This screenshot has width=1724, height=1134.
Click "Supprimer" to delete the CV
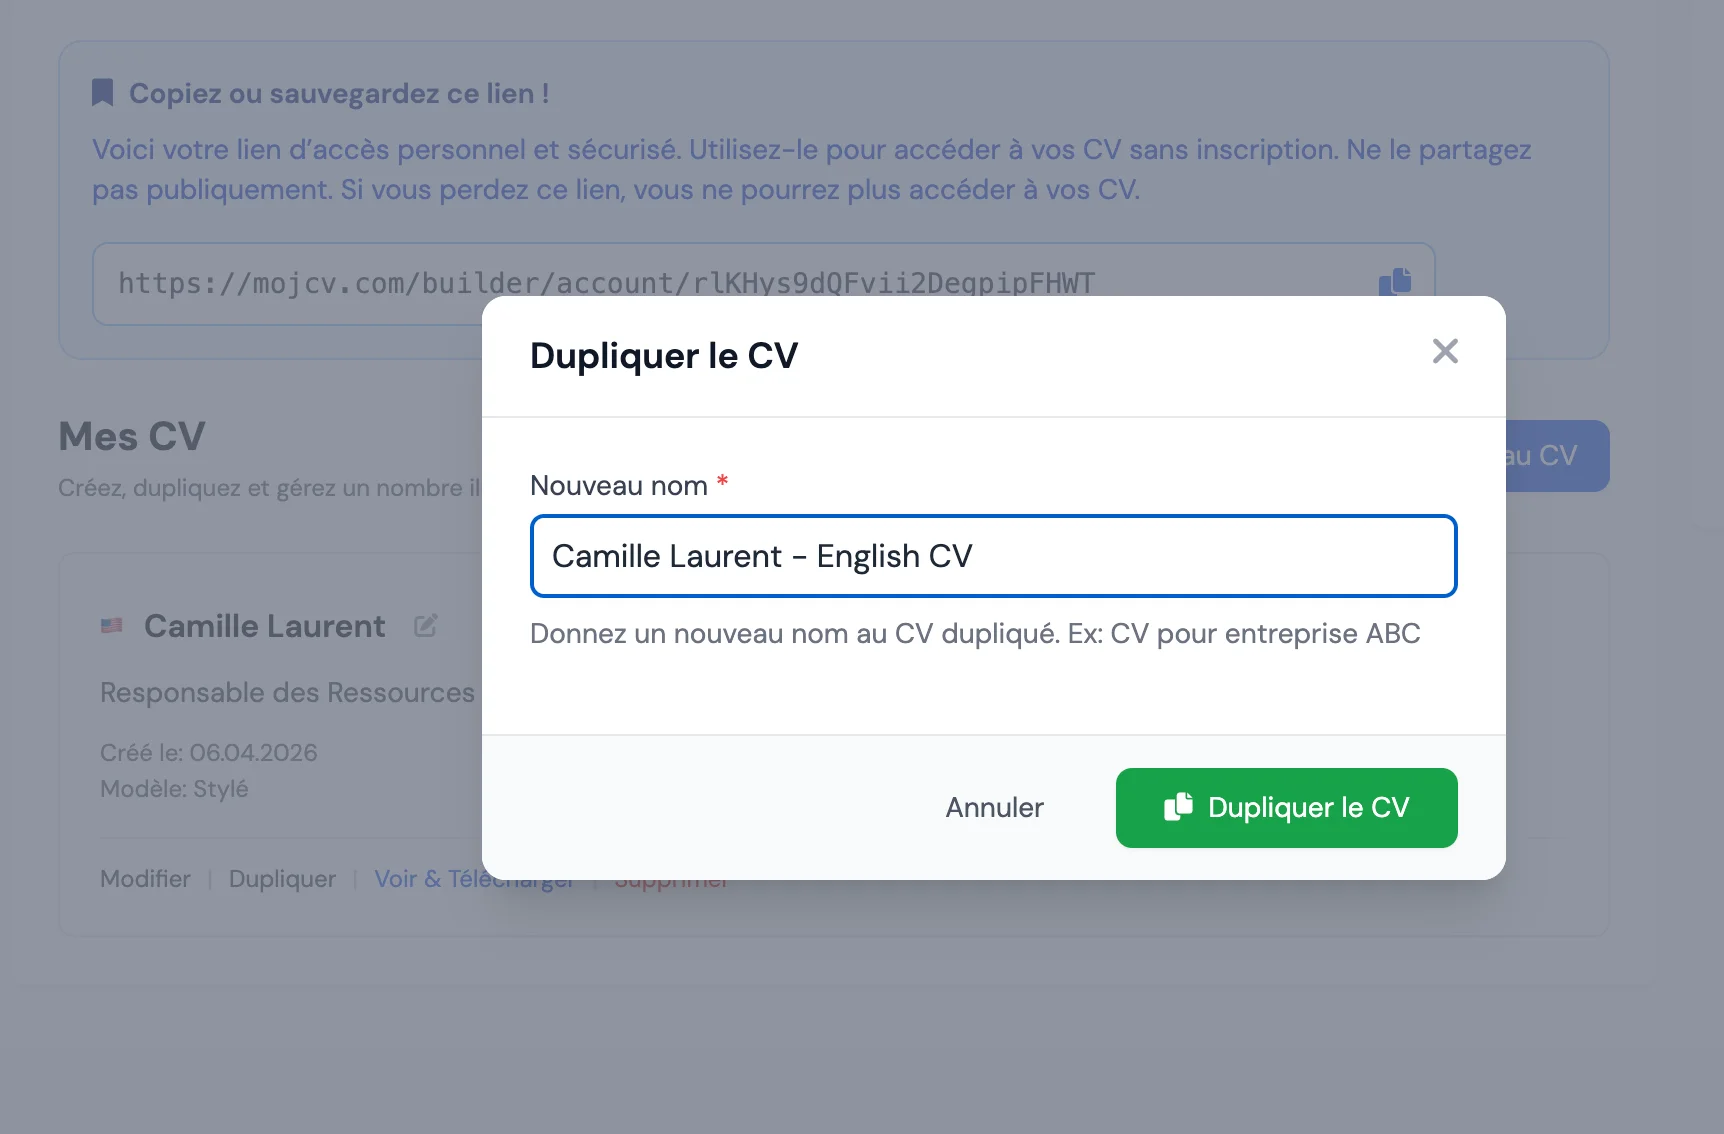[671, 879]
